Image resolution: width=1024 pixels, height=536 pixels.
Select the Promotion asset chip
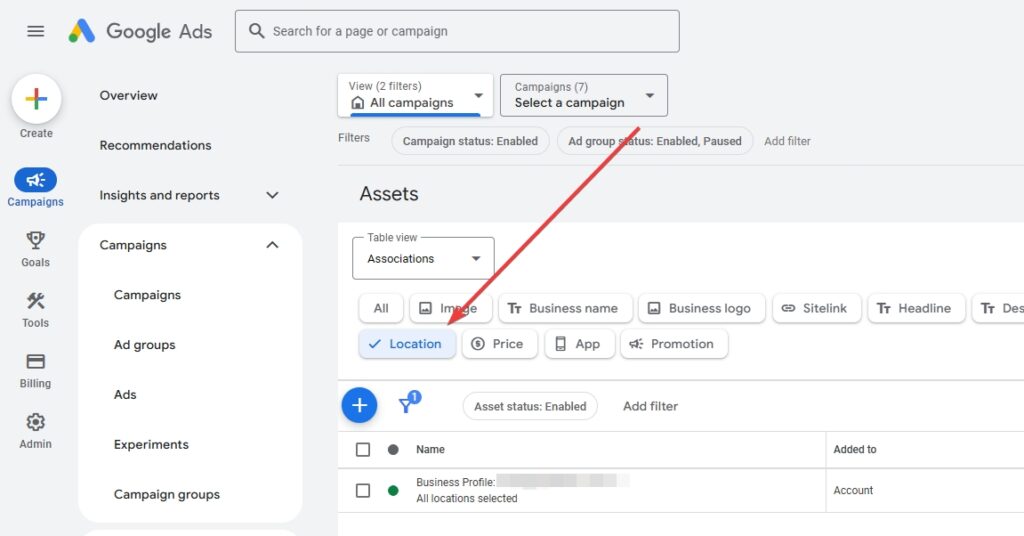click(674, 344)
